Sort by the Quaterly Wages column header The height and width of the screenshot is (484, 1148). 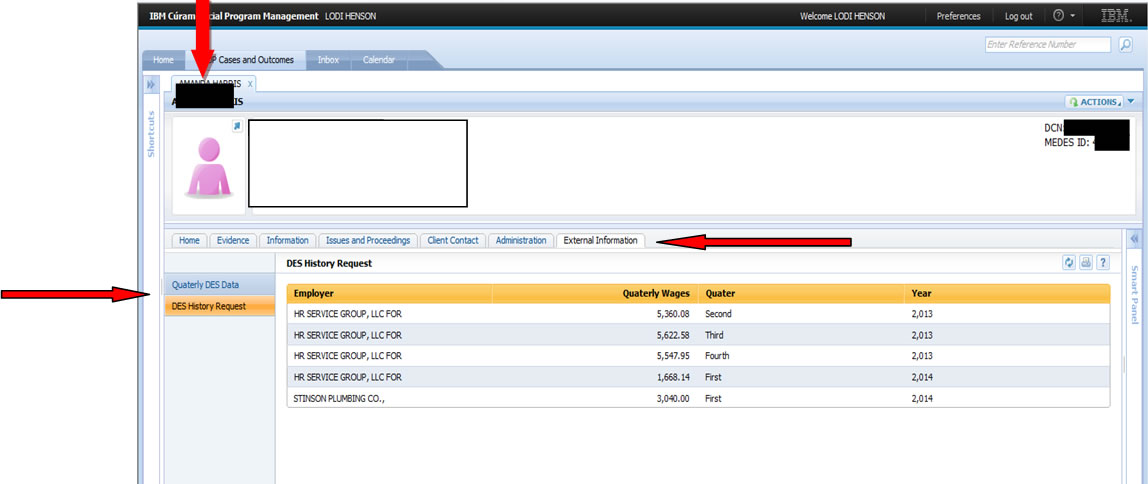click(595, 294)
